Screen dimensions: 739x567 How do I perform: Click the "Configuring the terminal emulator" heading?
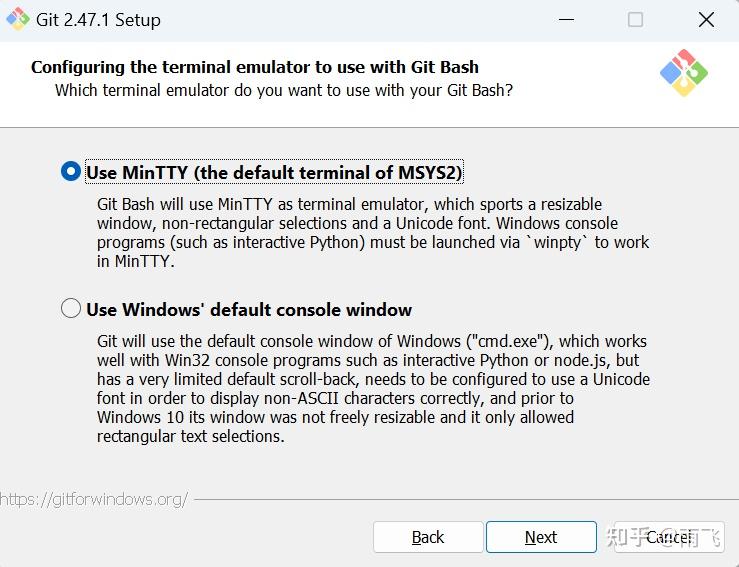254,67
